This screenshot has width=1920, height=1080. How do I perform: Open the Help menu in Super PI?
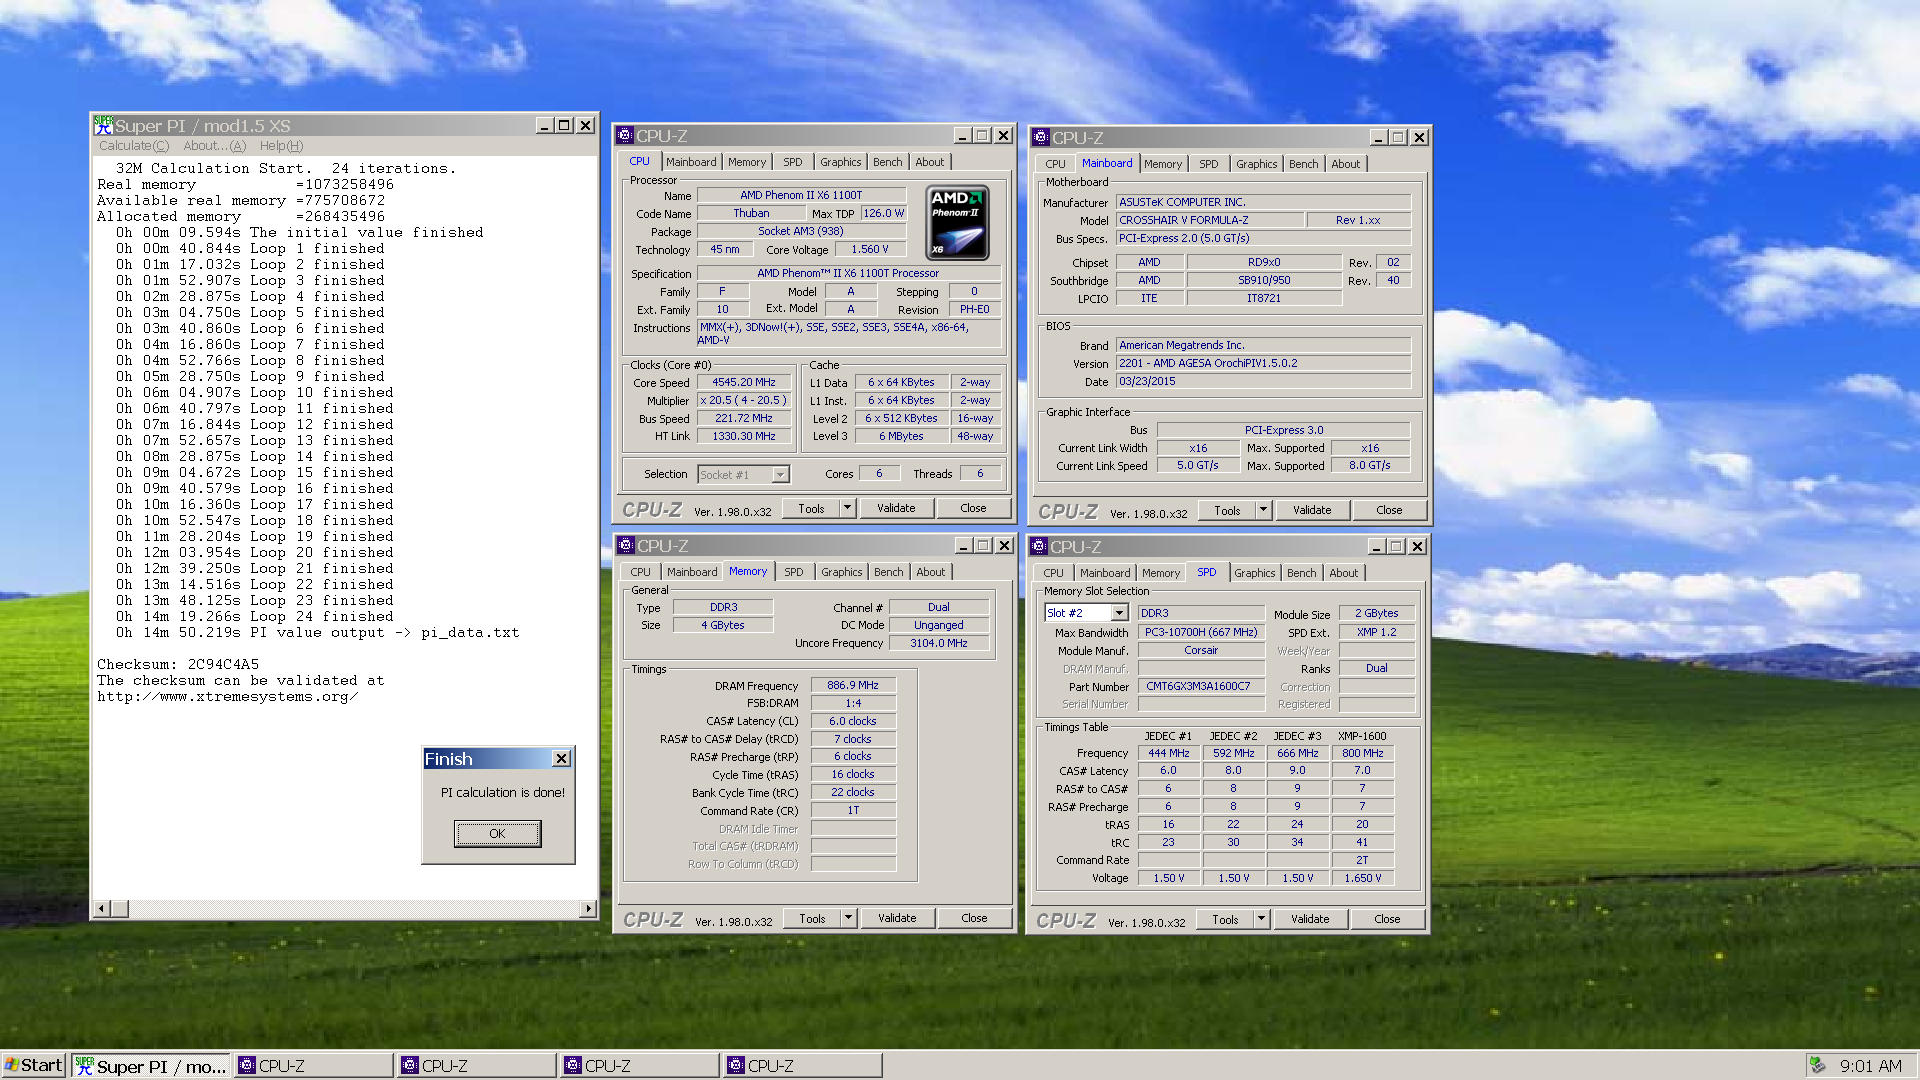(281, 146)
